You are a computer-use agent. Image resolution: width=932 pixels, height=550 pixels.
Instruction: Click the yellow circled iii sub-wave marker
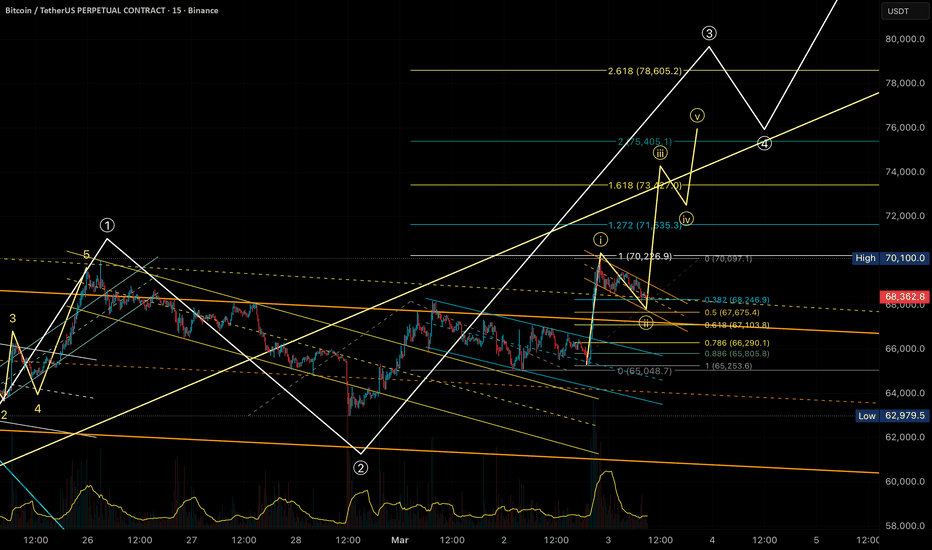pyautogui.click(x=661, y=153)
